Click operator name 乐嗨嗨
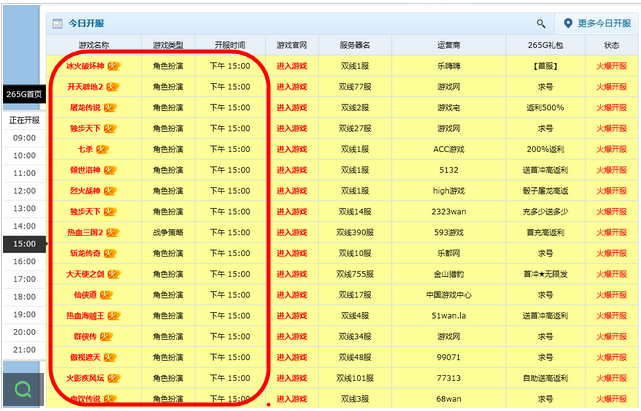641x411 pixels. 448,66
